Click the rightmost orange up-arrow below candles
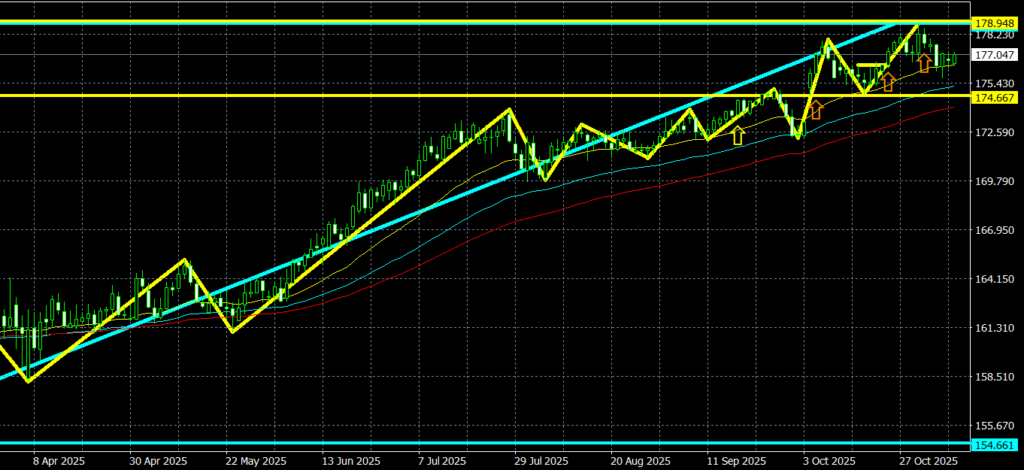 pyautogui.click(x=924, y=64)
